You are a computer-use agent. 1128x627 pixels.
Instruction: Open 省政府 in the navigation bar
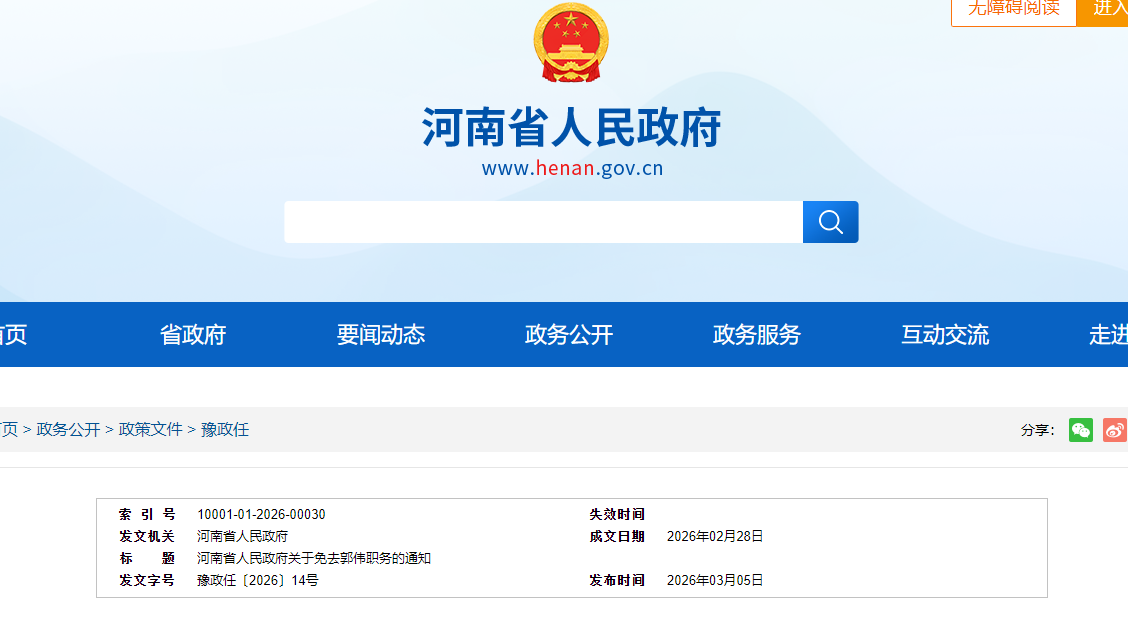coord(193,335)
